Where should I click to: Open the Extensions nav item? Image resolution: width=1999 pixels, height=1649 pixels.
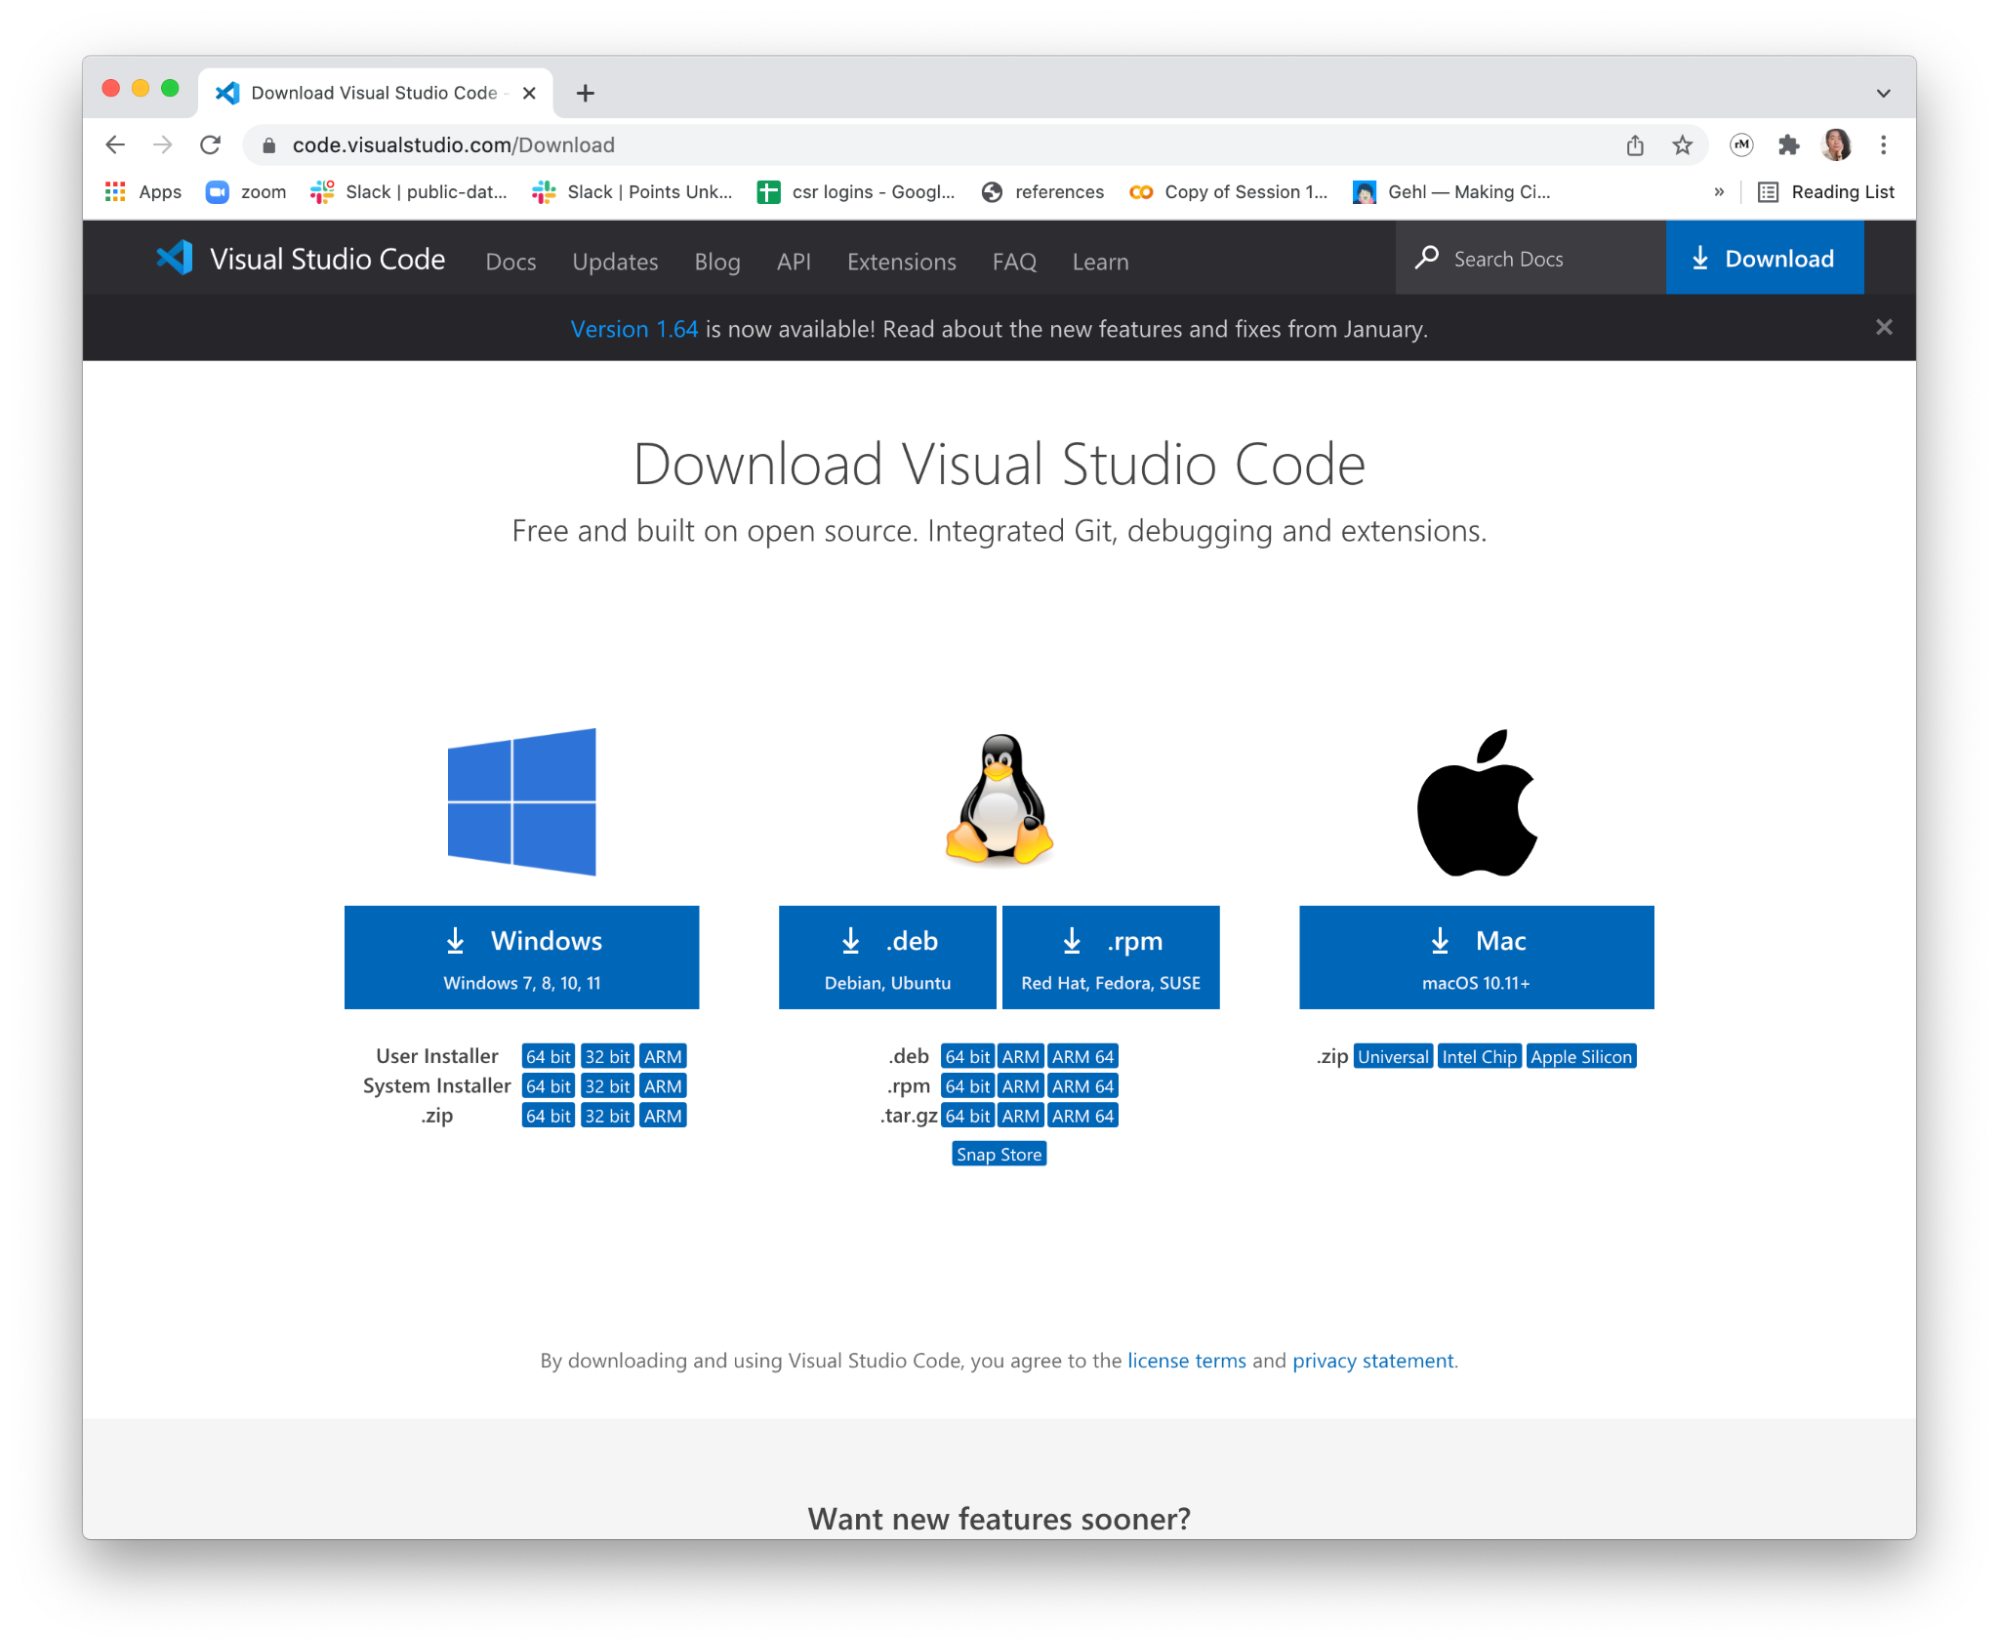(901, 261)
